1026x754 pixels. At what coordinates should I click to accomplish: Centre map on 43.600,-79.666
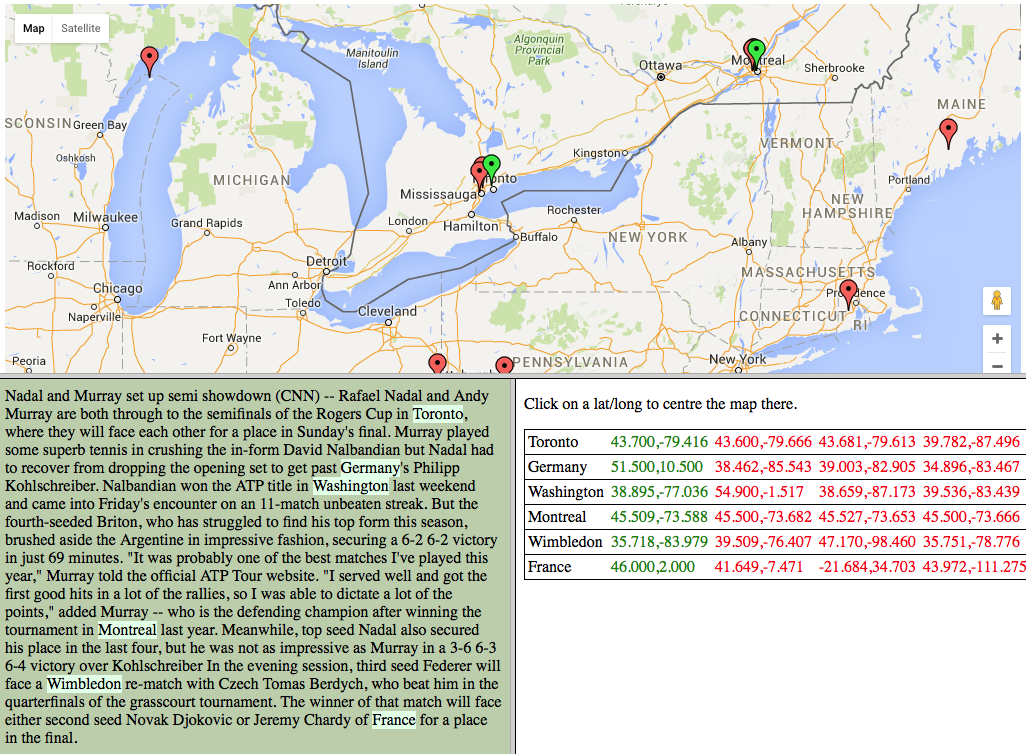pyautogui.click(x=763, y=442)
